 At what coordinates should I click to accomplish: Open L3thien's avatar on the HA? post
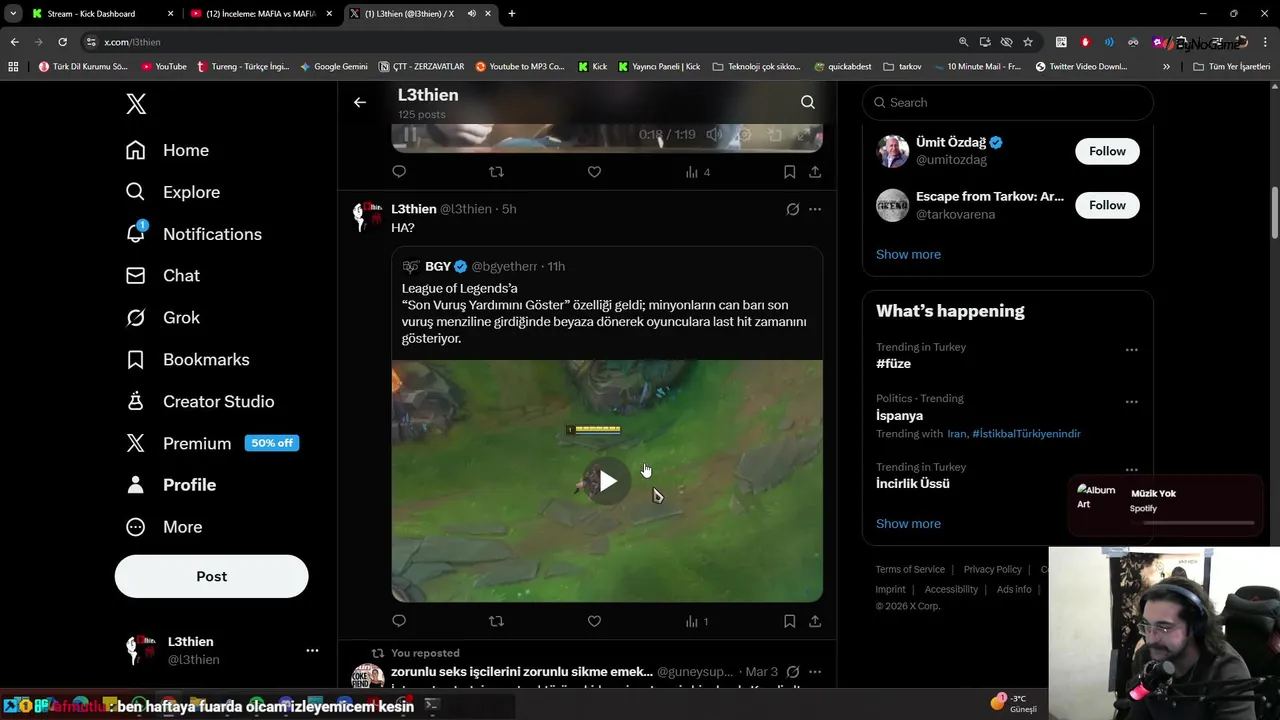(x=367, y=216)
